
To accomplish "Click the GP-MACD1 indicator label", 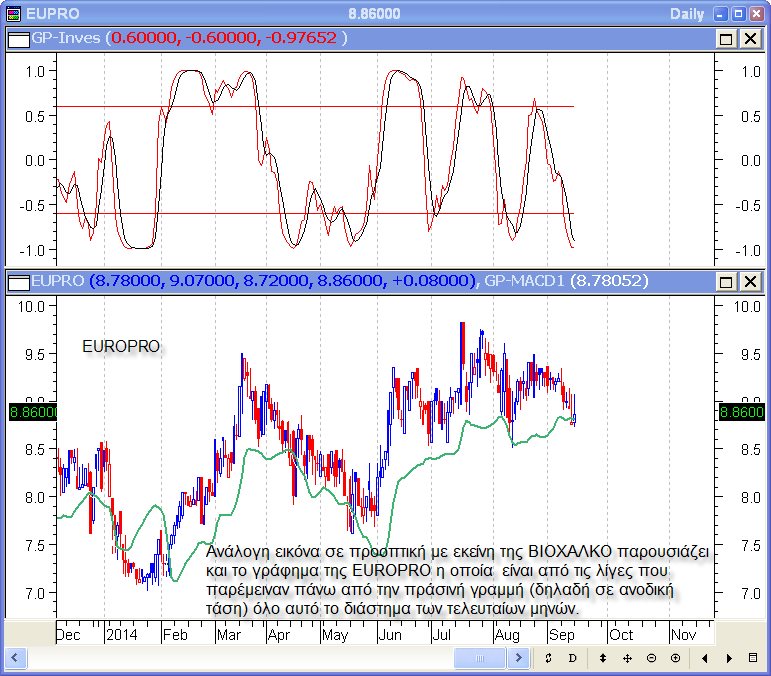I will [524, 282].
